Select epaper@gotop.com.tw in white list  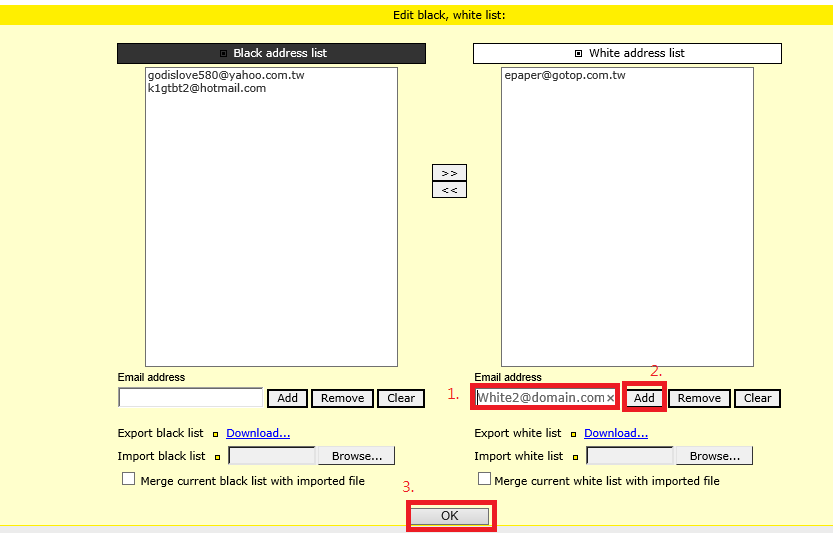tap(565, 75)
